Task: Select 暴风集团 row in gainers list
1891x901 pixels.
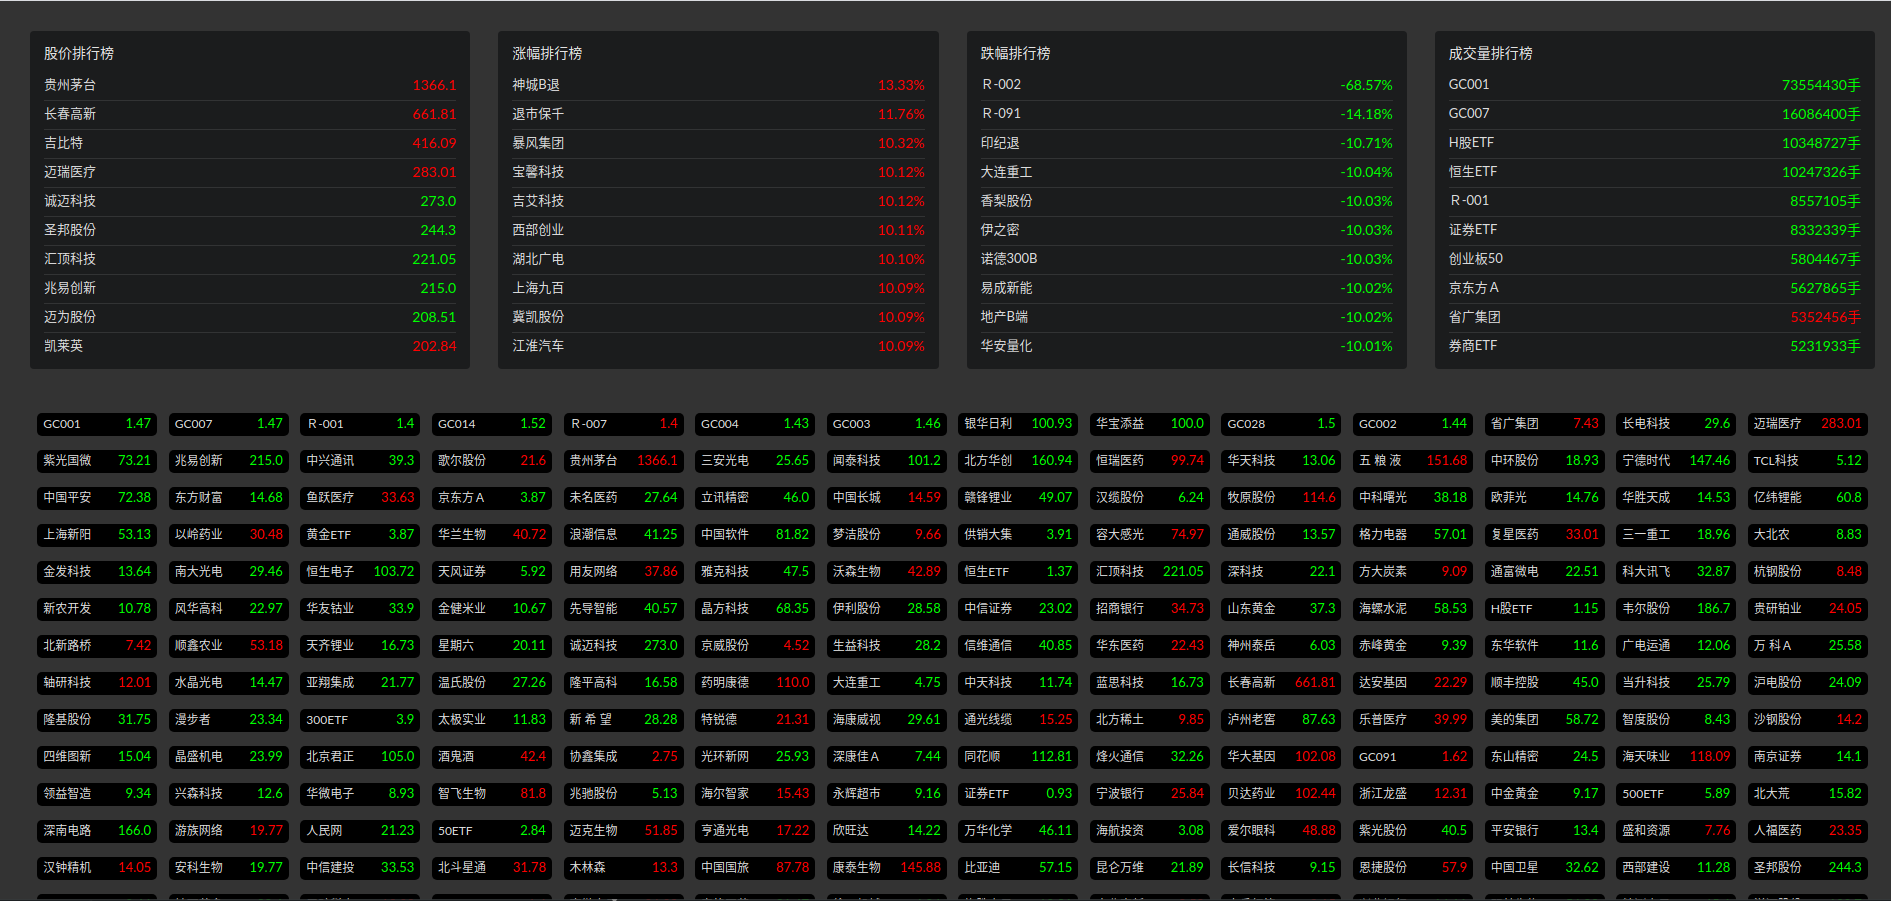Action: (718, 143)
